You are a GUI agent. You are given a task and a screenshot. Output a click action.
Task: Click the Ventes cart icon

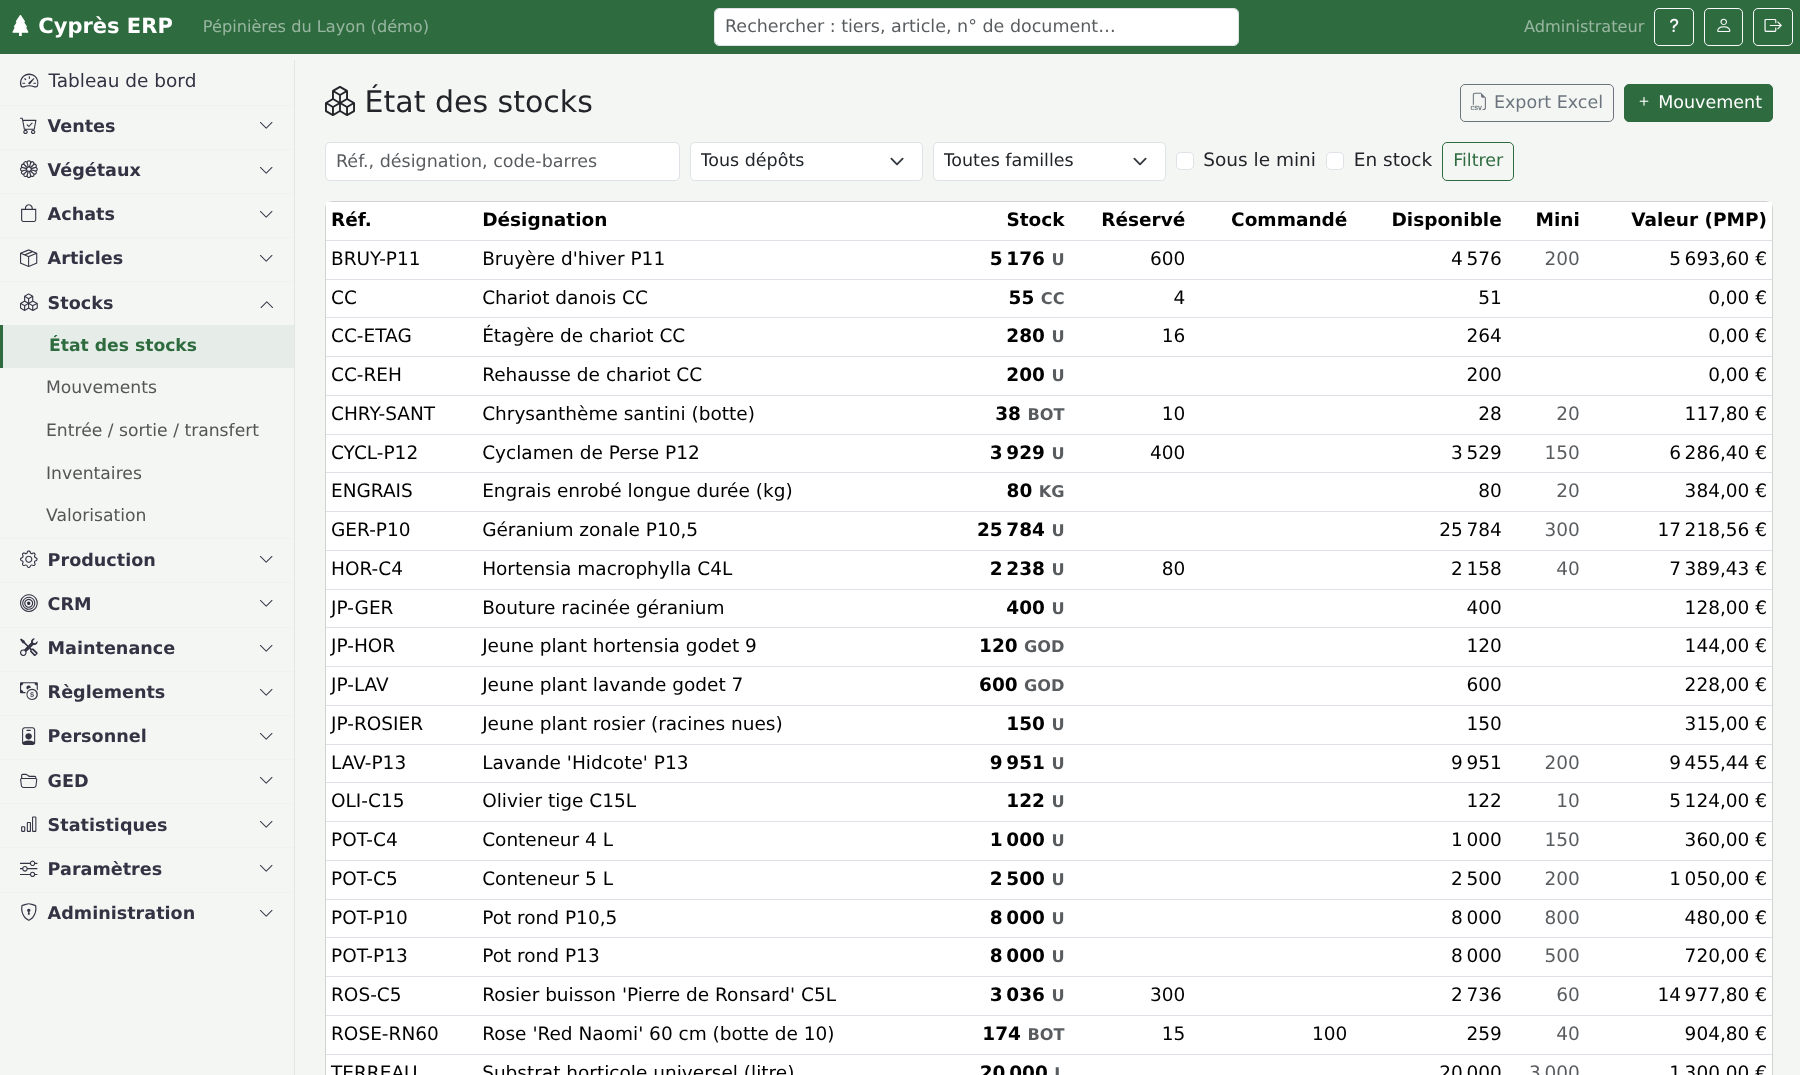[29, 126]
